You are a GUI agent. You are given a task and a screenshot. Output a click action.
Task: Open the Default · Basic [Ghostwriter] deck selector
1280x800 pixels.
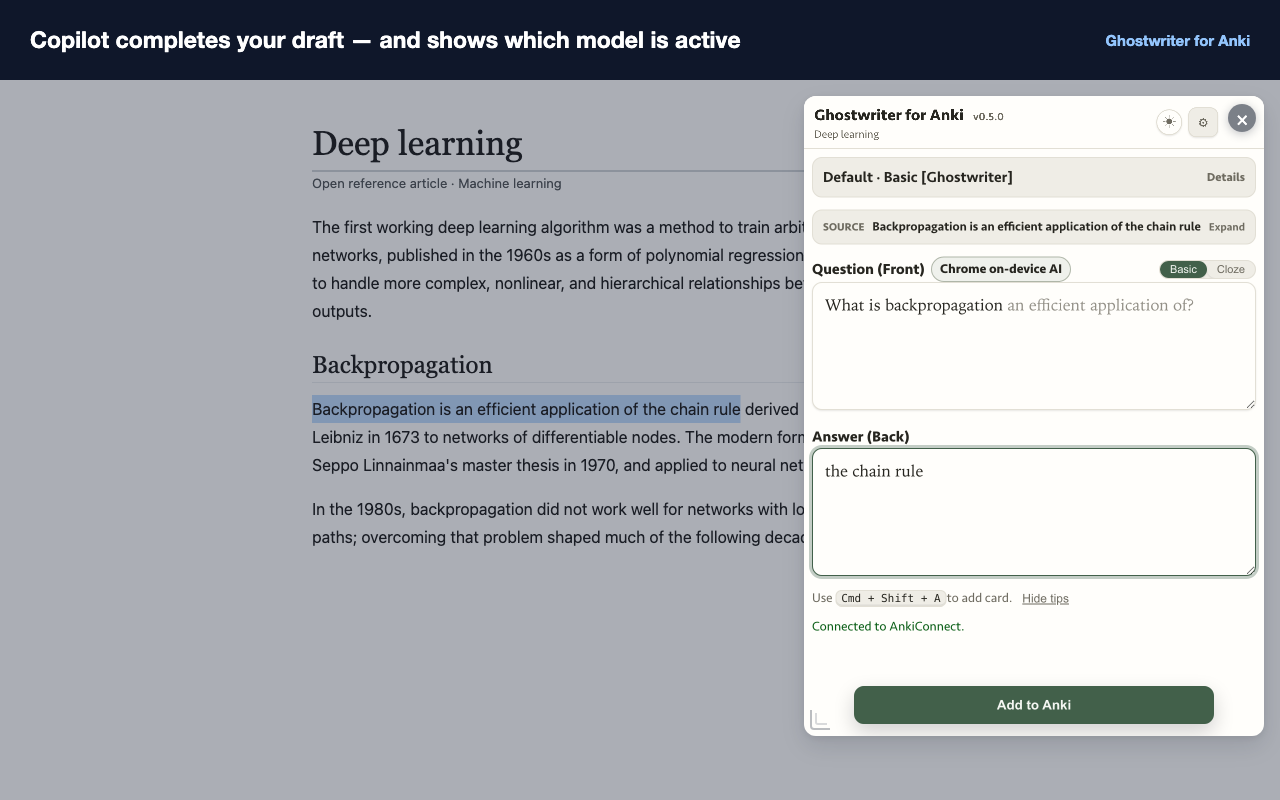1034,177
